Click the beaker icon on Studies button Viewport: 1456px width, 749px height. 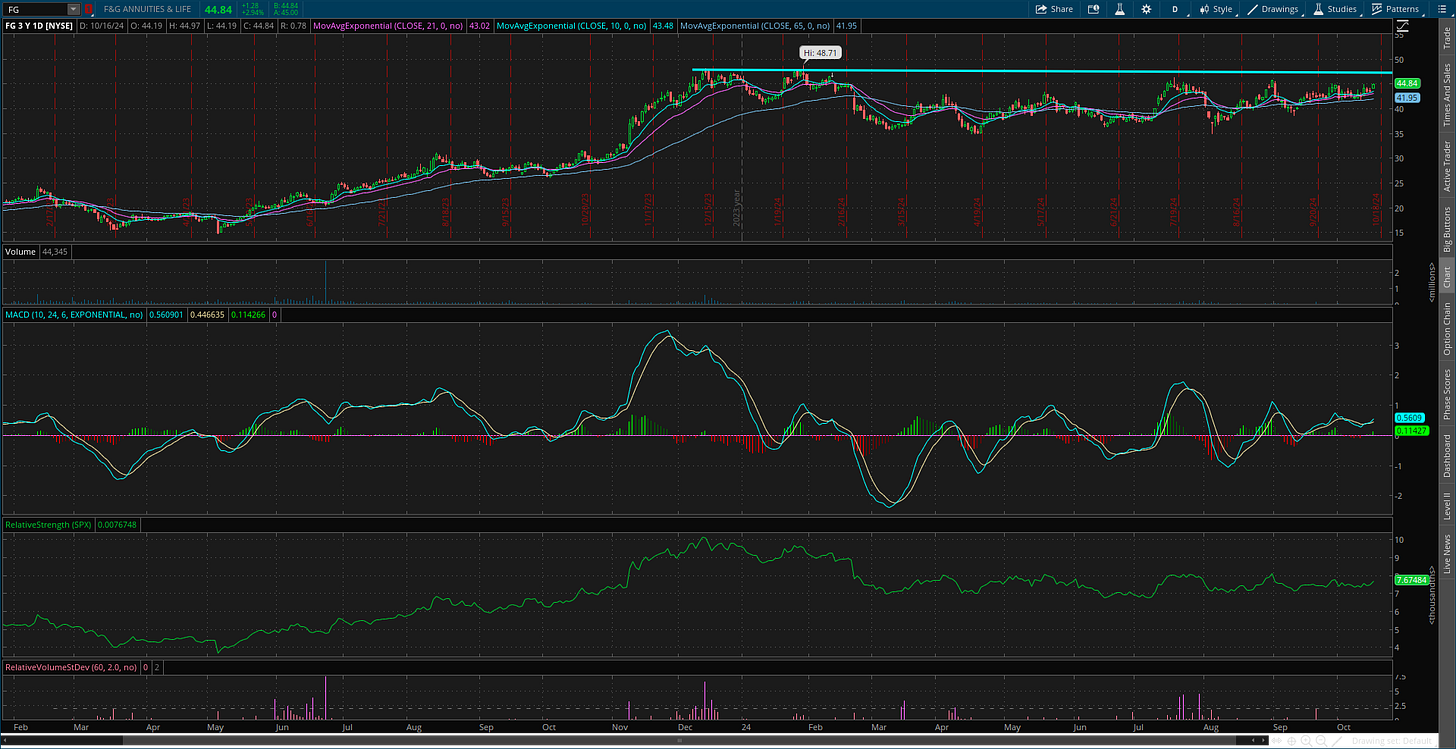1319,9
